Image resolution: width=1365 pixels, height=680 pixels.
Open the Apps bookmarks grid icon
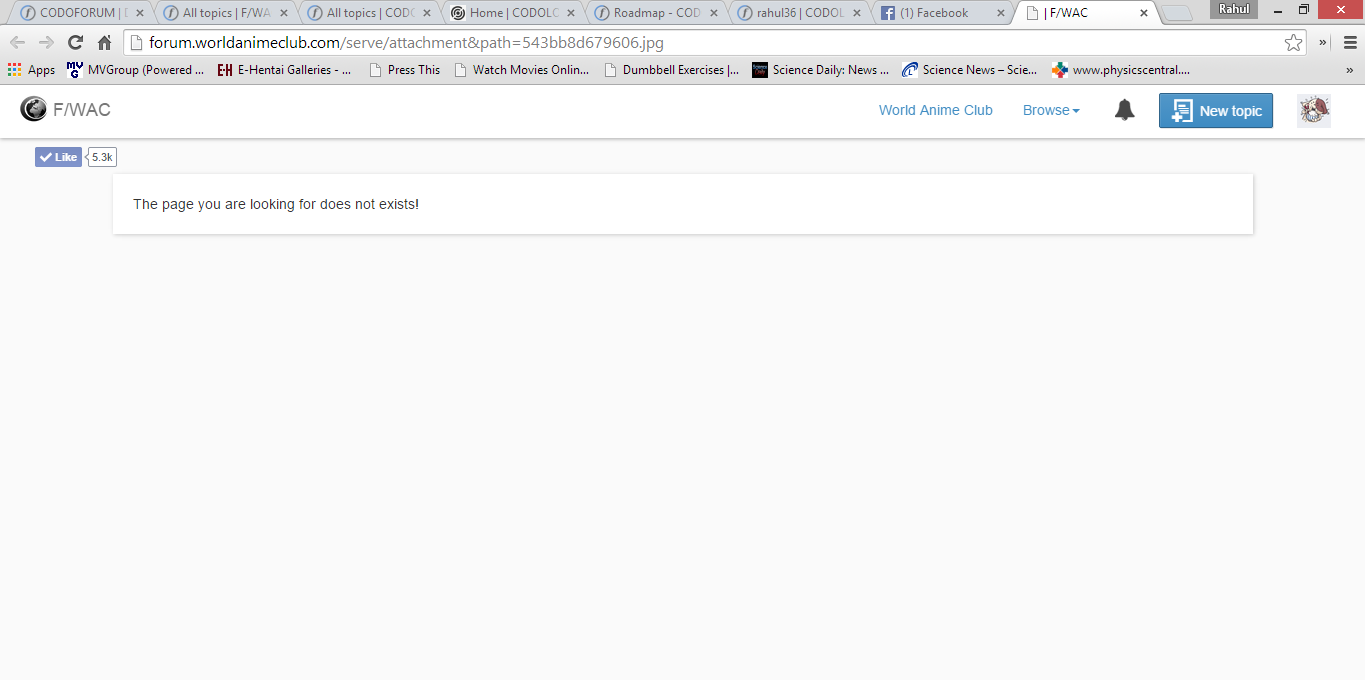tap(14, 70)
